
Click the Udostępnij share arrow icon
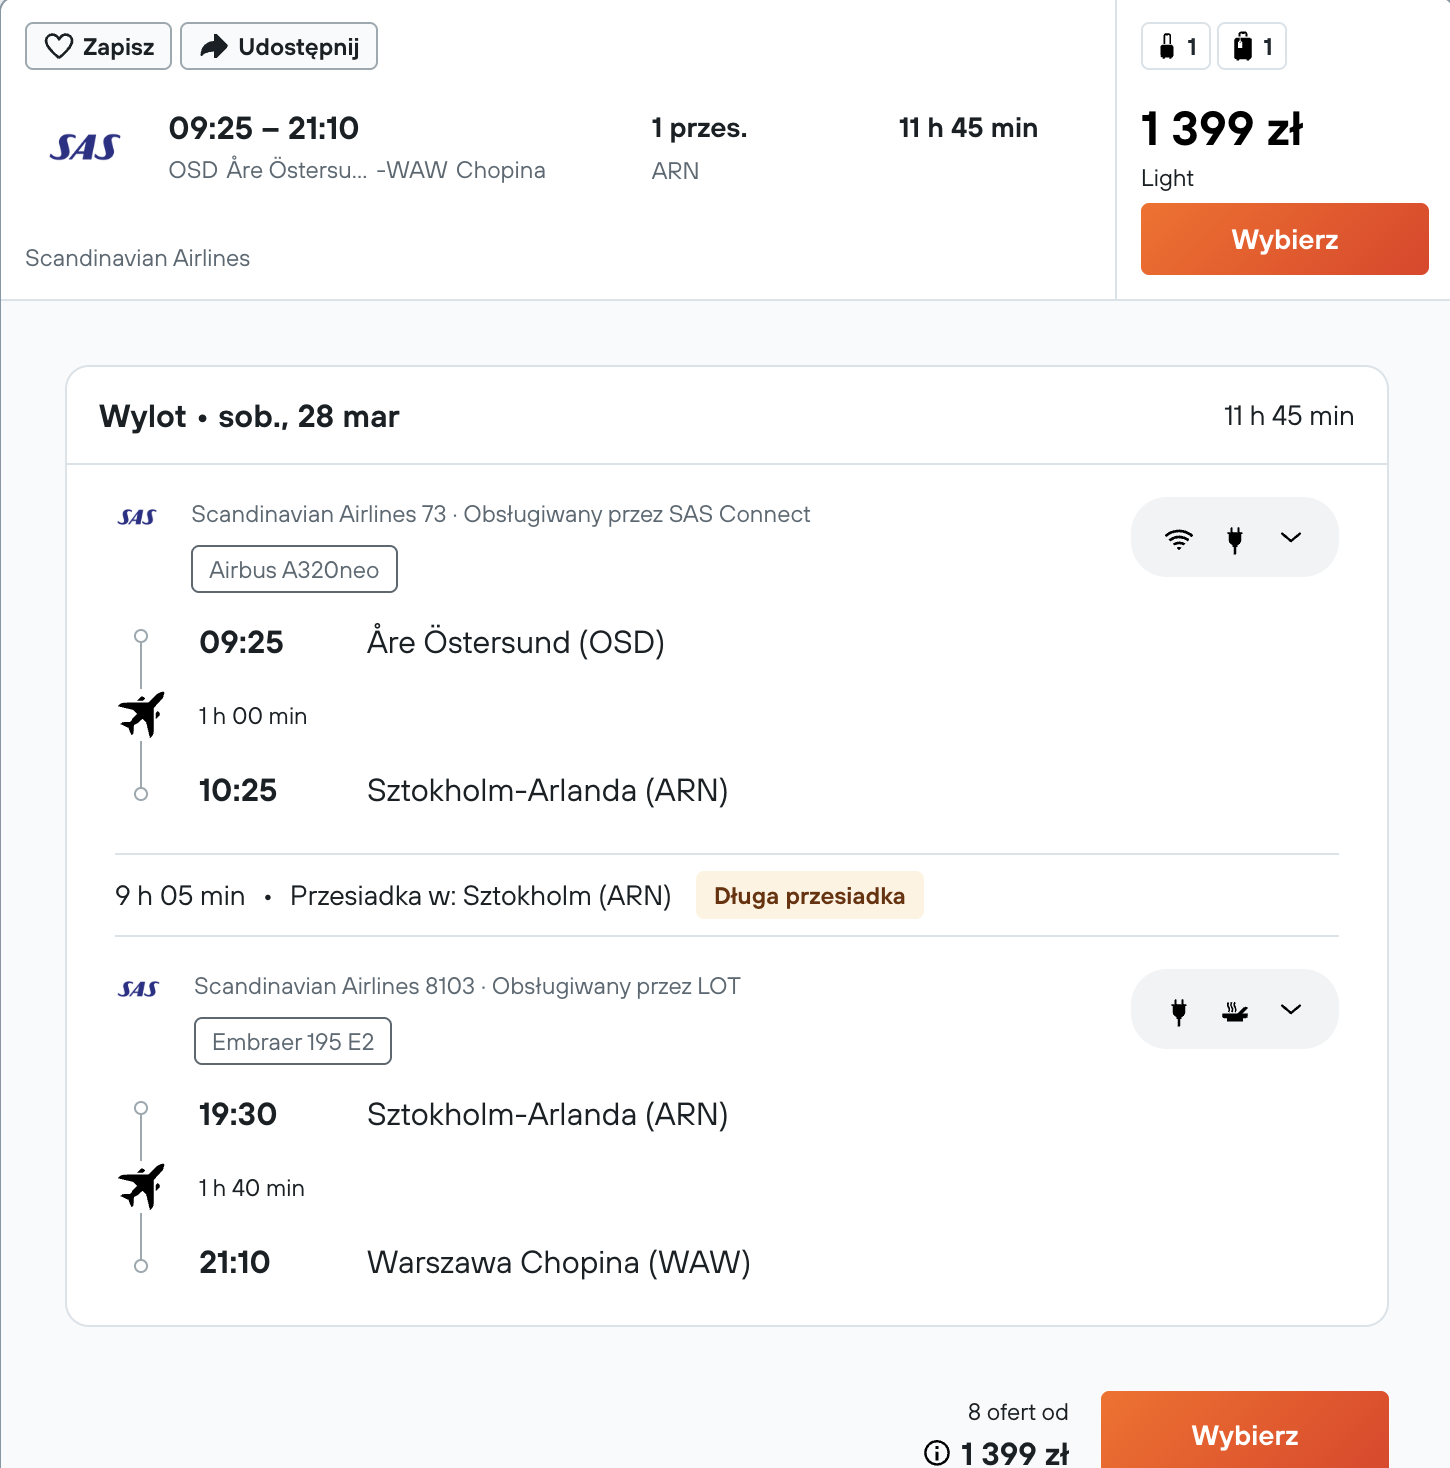[x=214, y=47]
